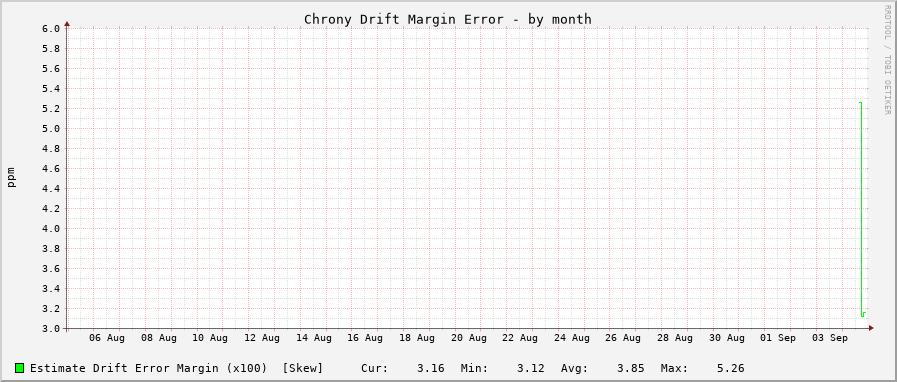Click the 5.2 y-axis tick label
This screenshot has width=897, height=382.
click(x=51, y=109)
